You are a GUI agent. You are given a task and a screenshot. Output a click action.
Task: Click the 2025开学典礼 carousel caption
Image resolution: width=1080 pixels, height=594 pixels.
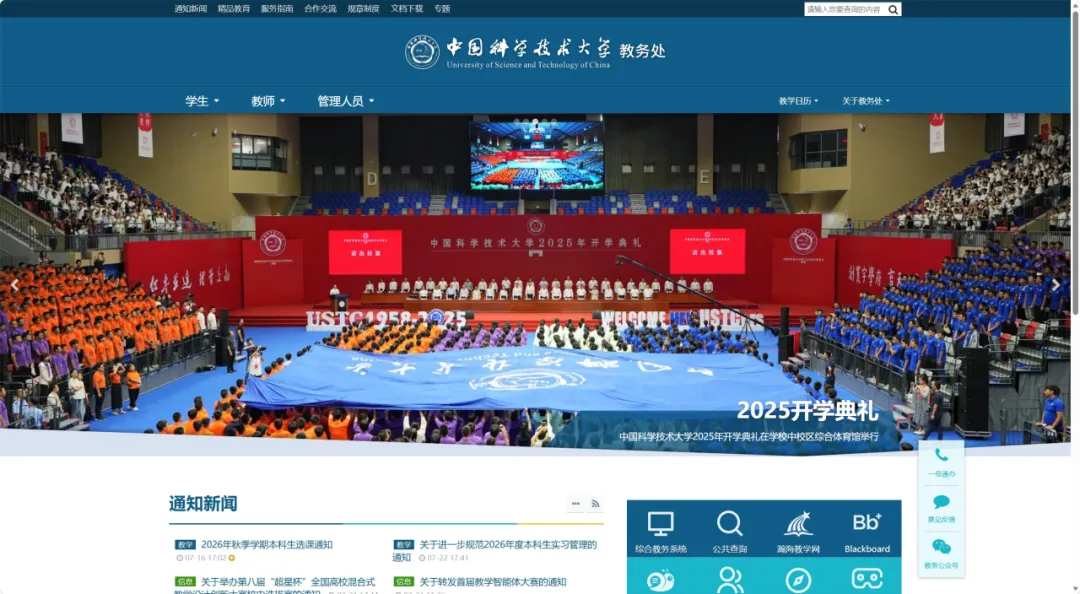pyautogui.click(x=807, y=411)
